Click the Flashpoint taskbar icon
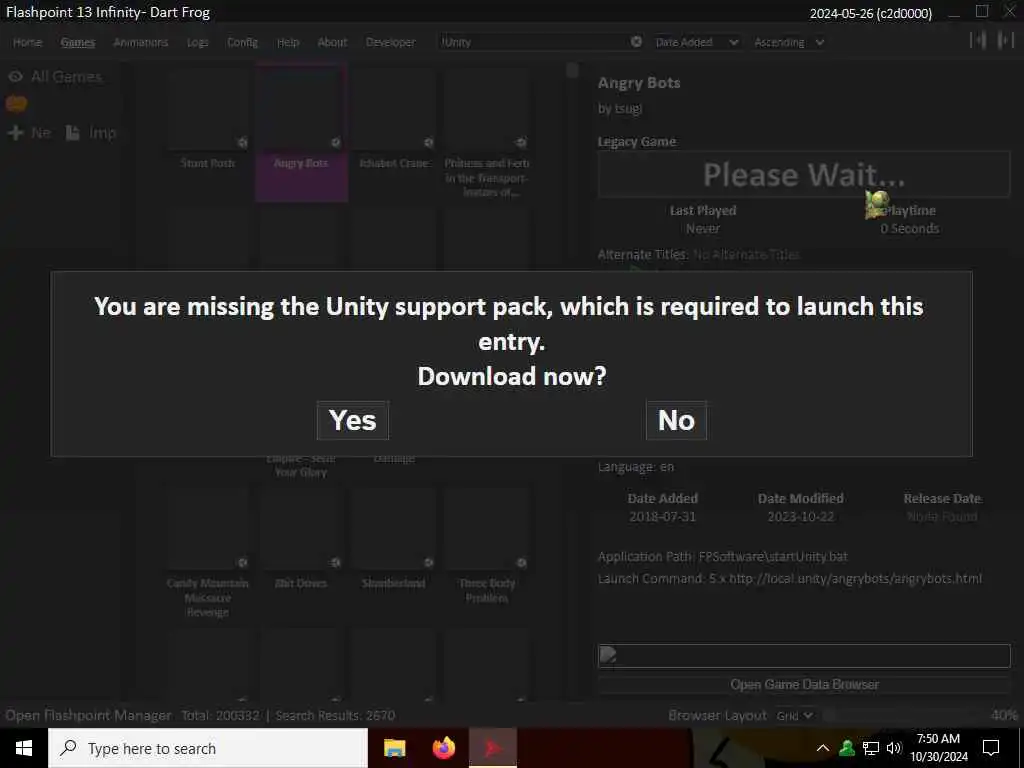Screen dimensions: 1024x768 tap(493, 748)
